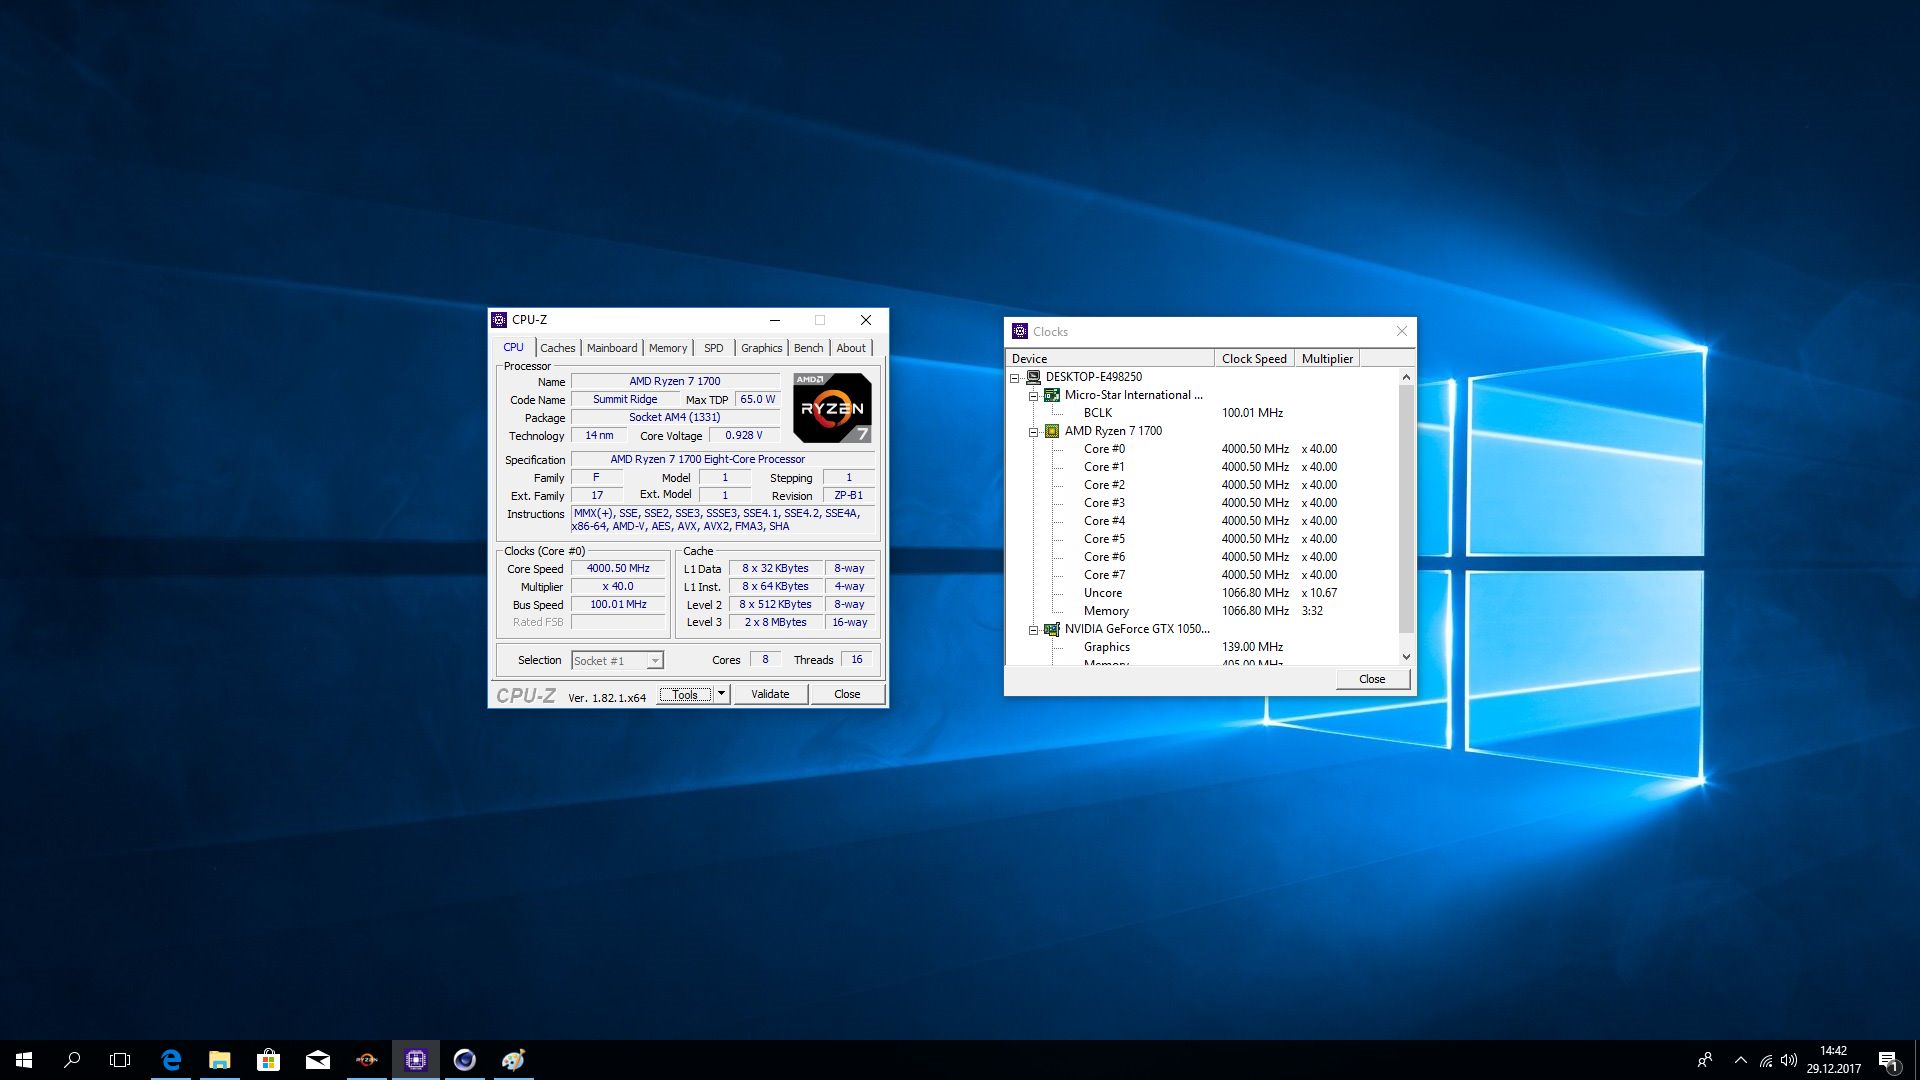The height and width of the screenshot is (1080, 1920).
Task: Collapse the NVIDIA GeForce GTX 1050 node
Action: [x=1033, y=630]
